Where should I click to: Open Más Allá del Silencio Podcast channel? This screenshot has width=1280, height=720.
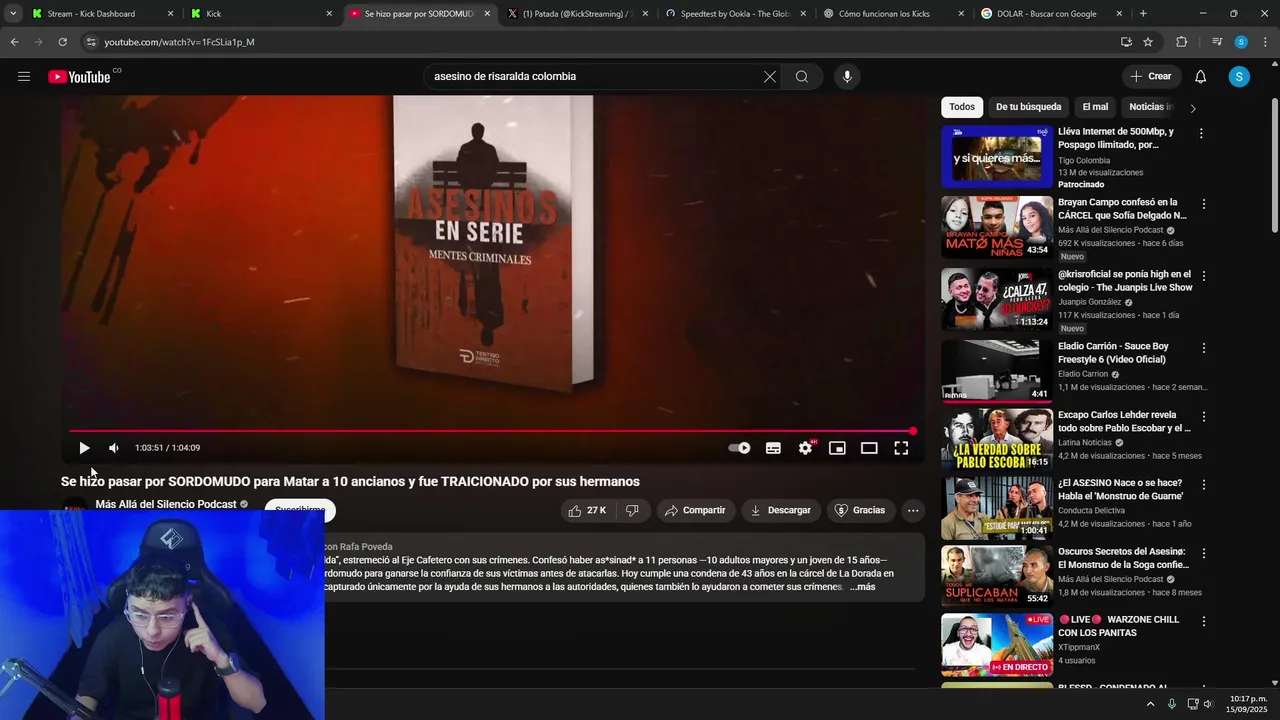(x=166, y=504)
